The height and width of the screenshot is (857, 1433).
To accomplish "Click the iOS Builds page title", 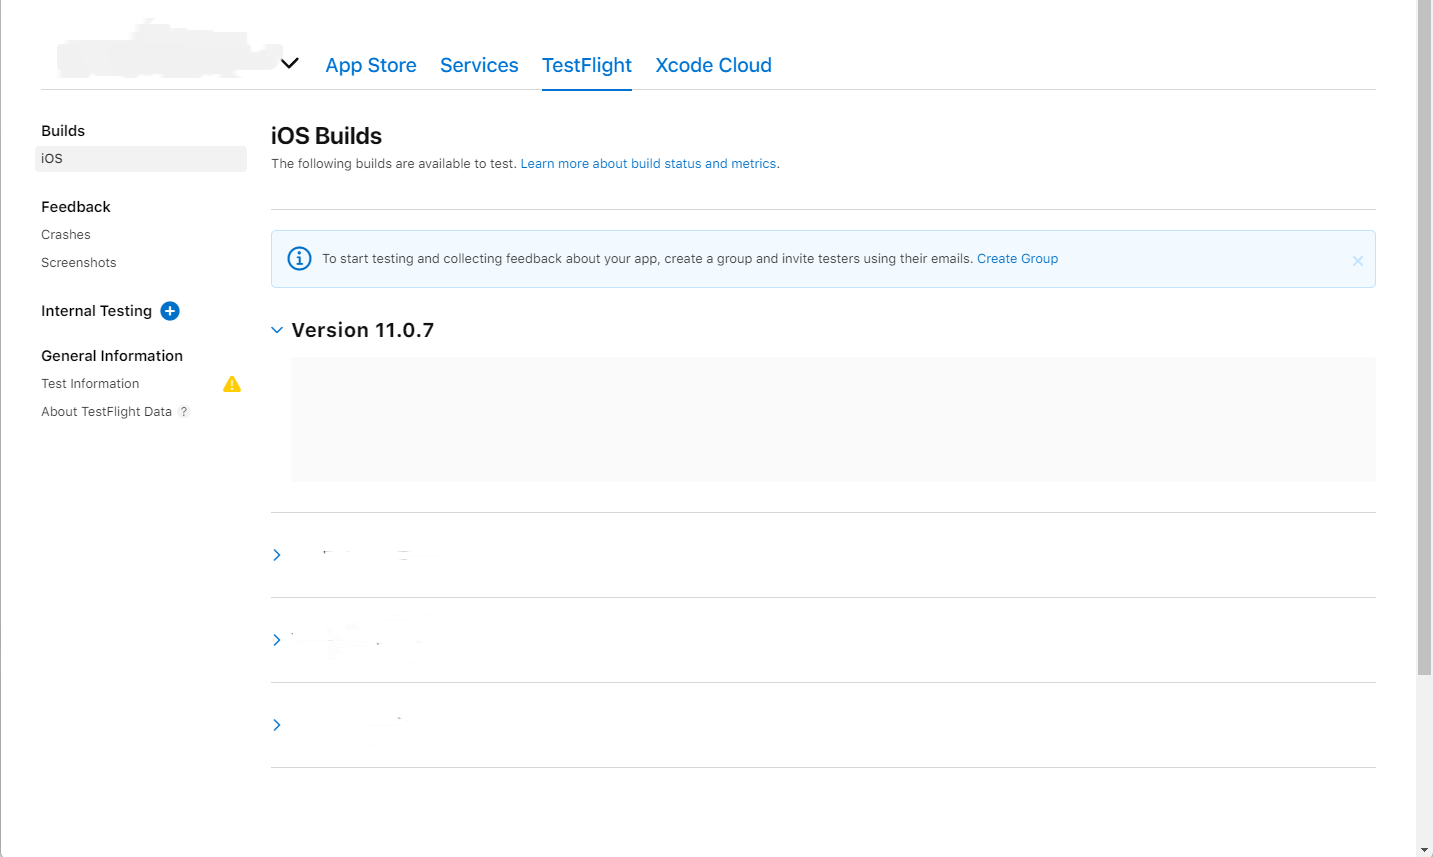I will (x=326, y=136).
